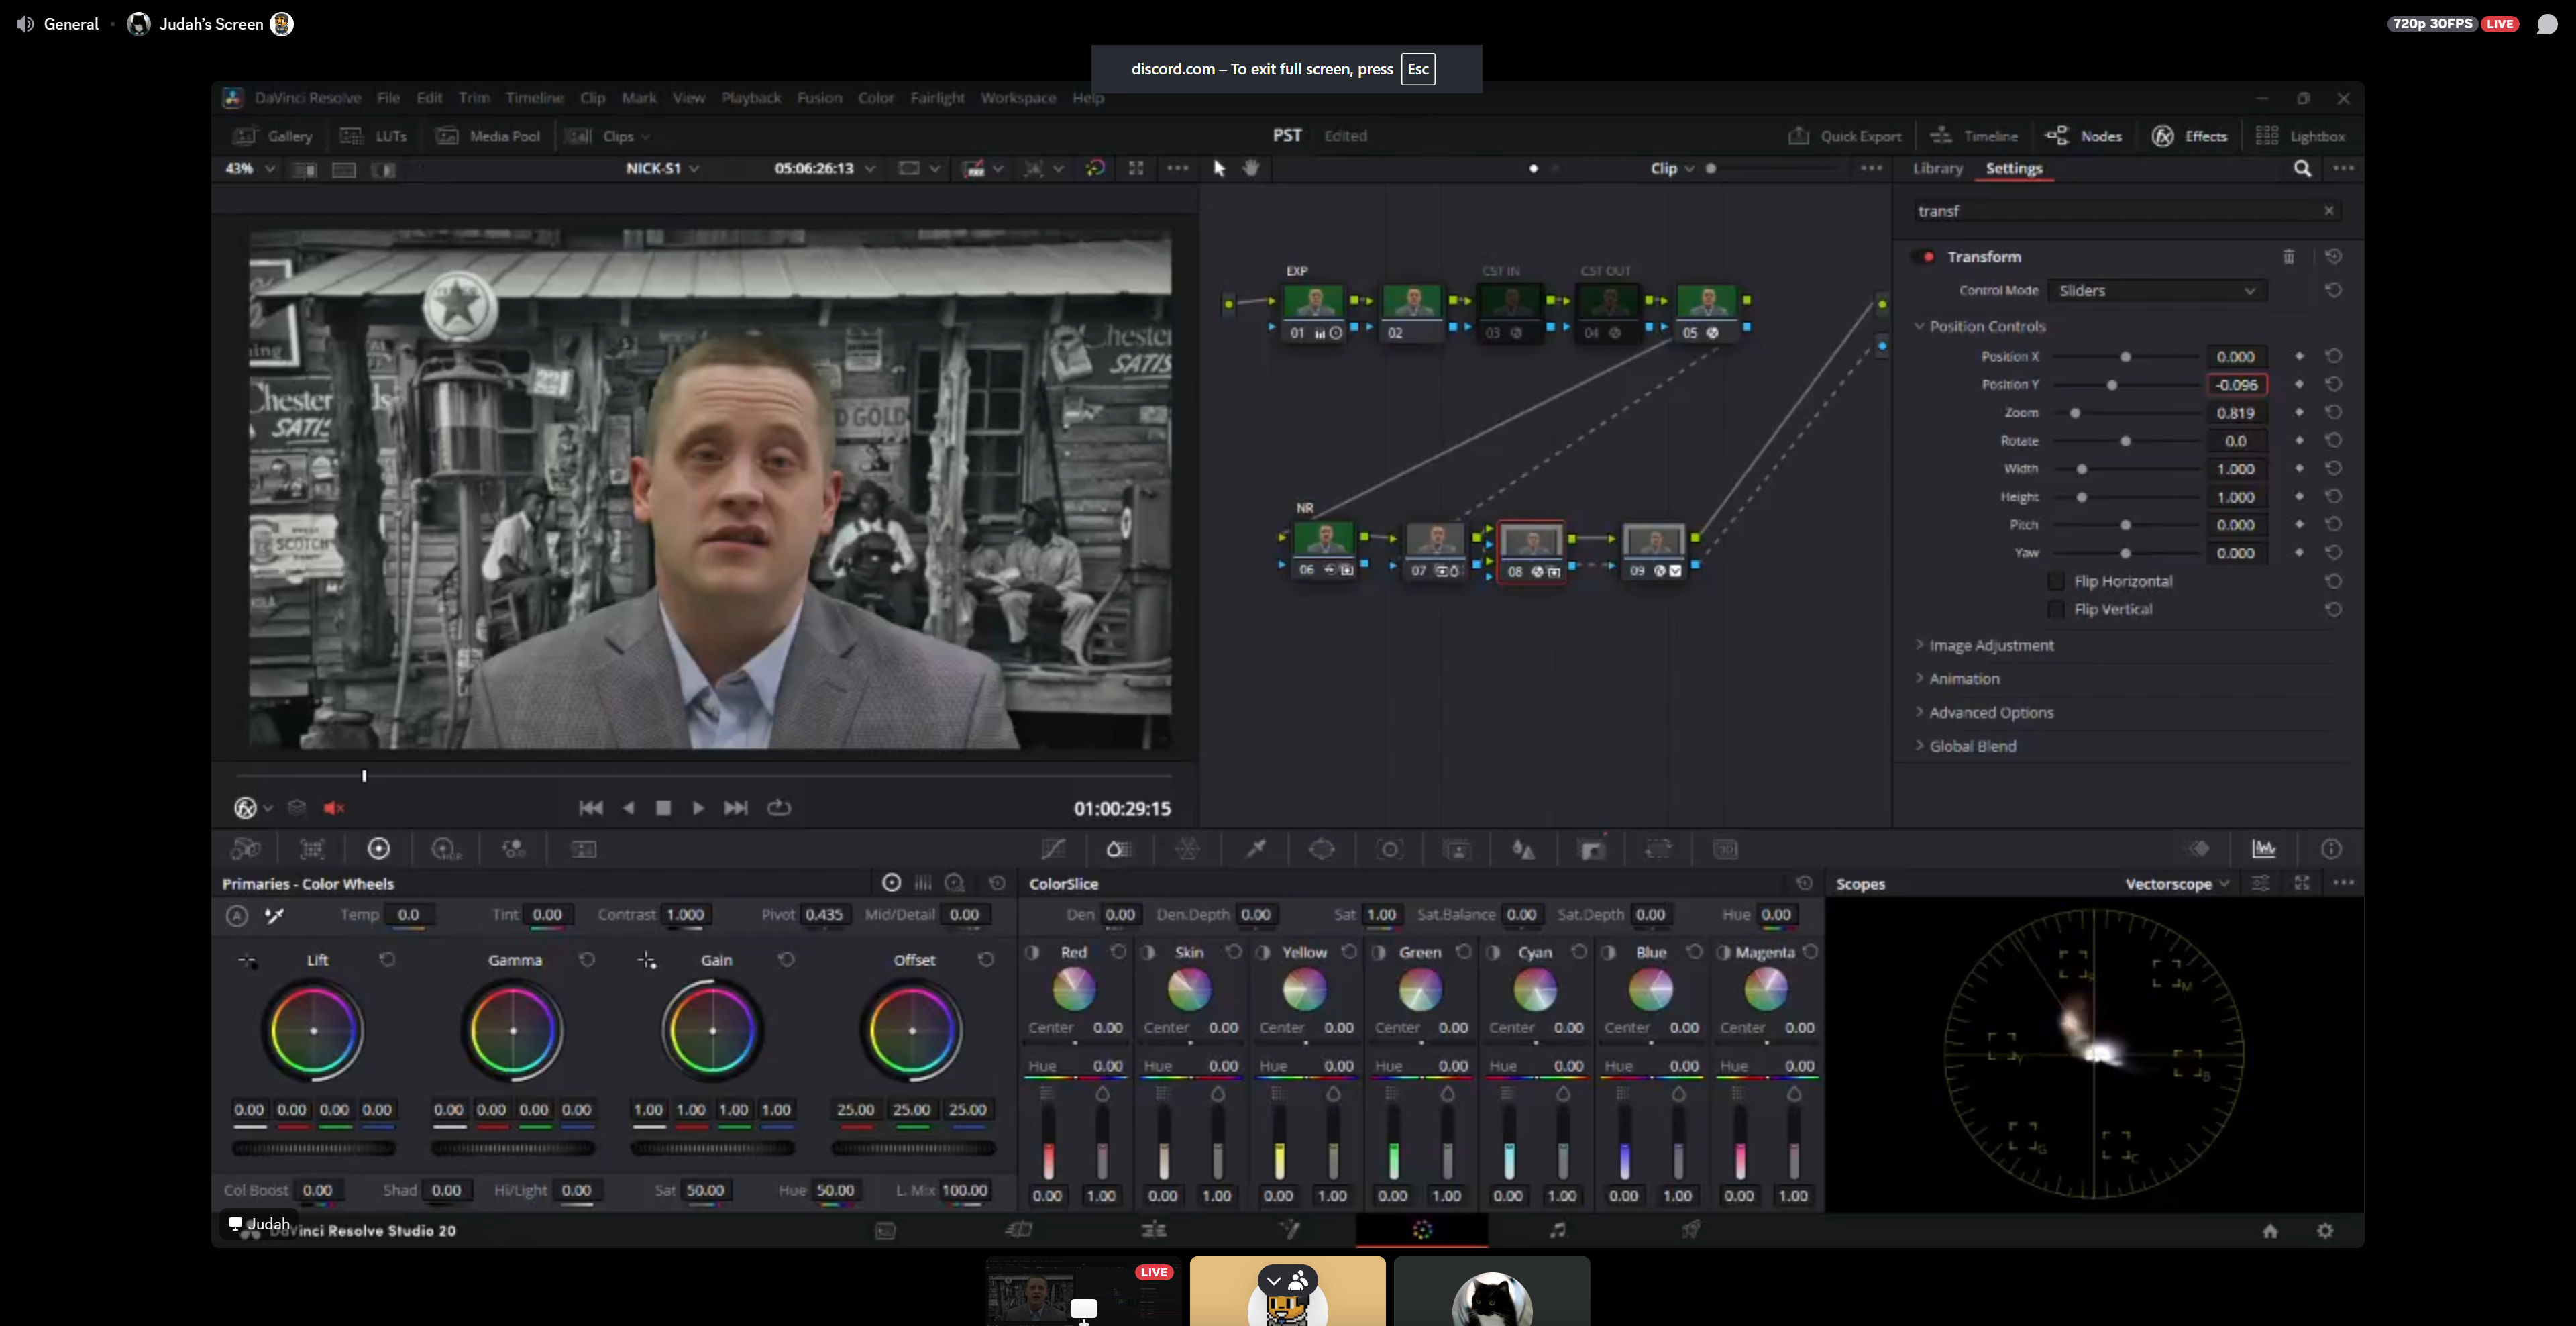2576x1326 pixels.
Task: Expand the Image Adjustment section
Action: pos(1990,646)
